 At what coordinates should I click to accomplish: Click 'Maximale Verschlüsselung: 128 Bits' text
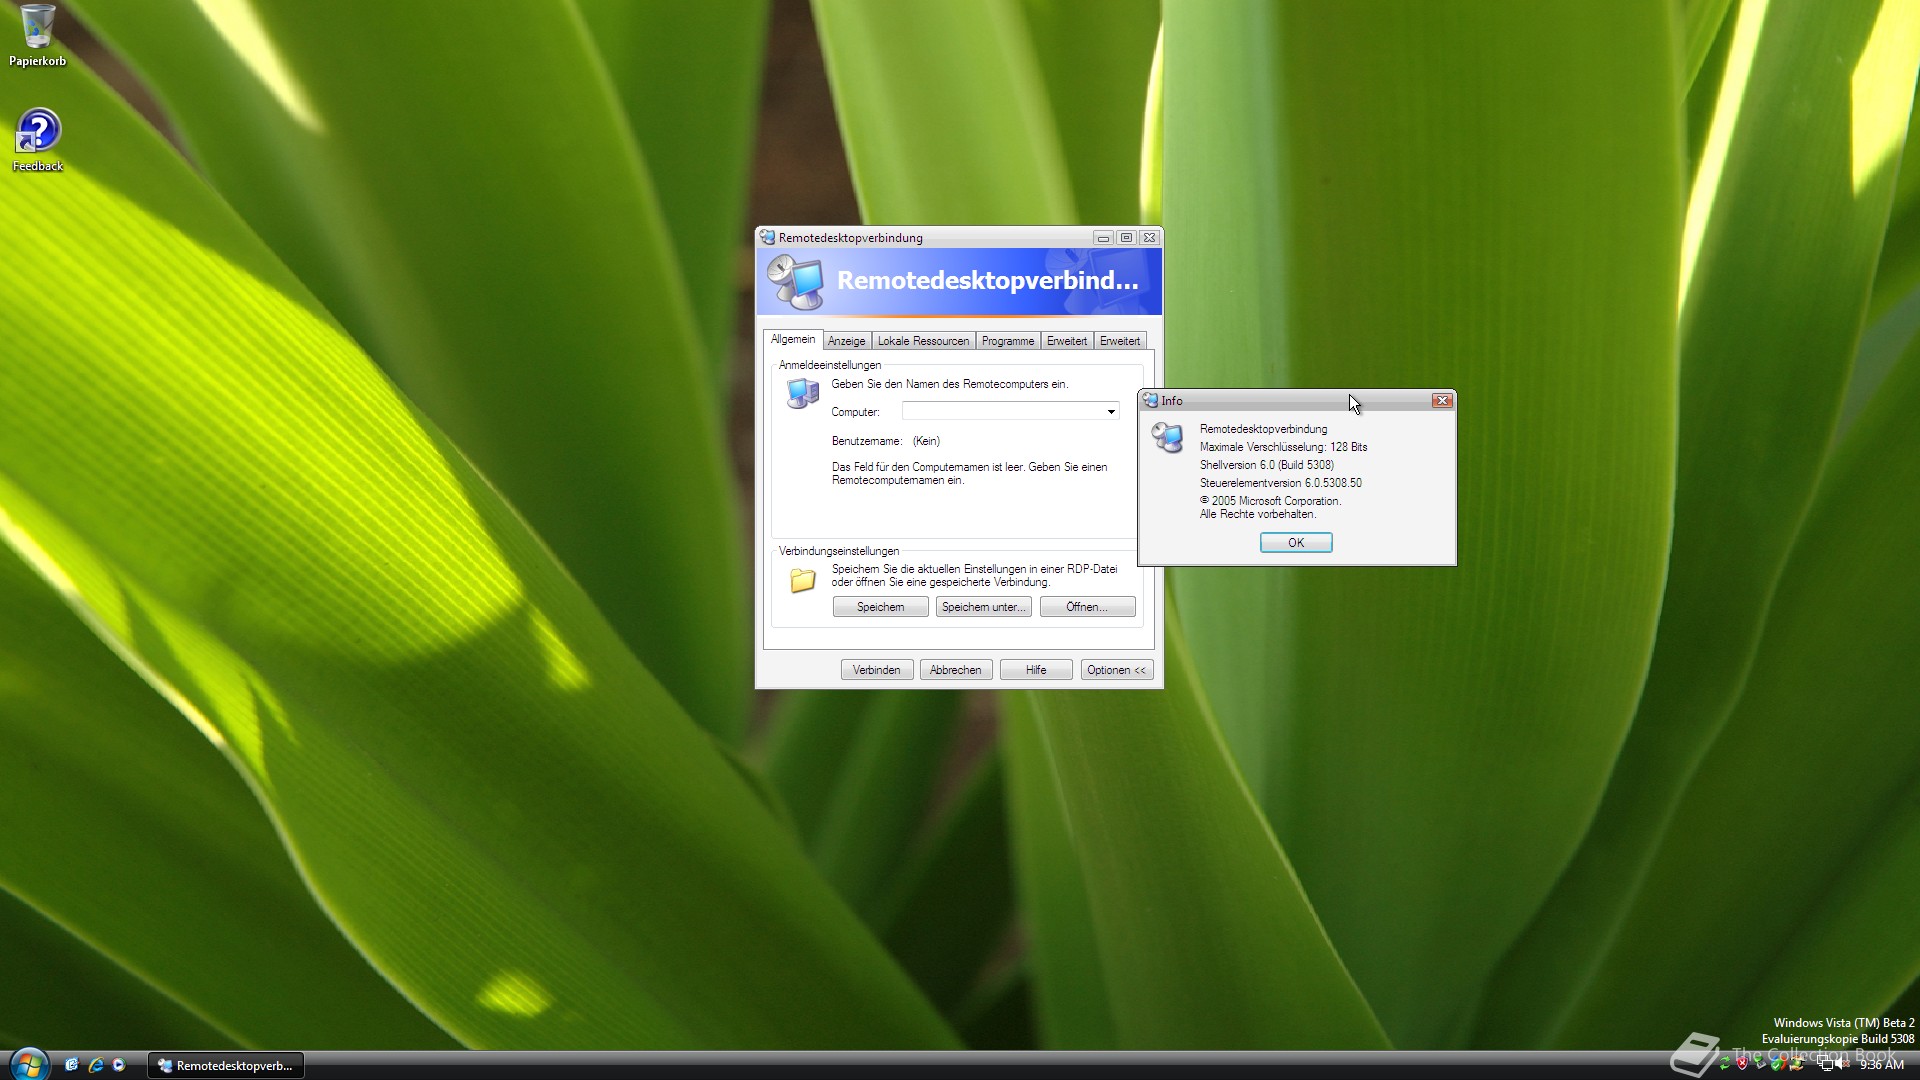point(1283,447)
